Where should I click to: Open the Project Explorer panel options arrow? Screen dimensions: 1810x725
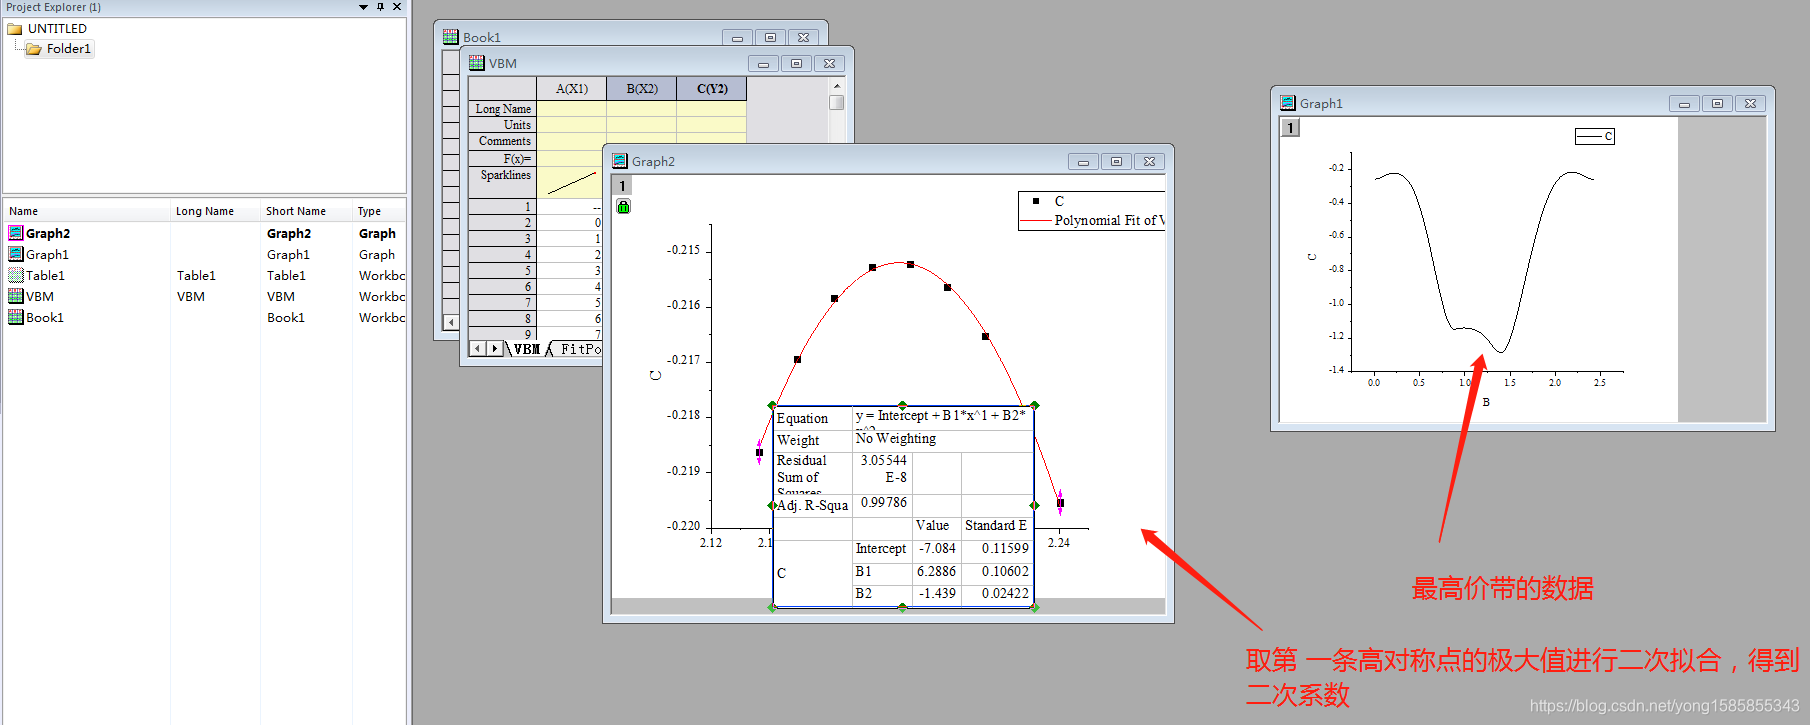coord(364,7)
